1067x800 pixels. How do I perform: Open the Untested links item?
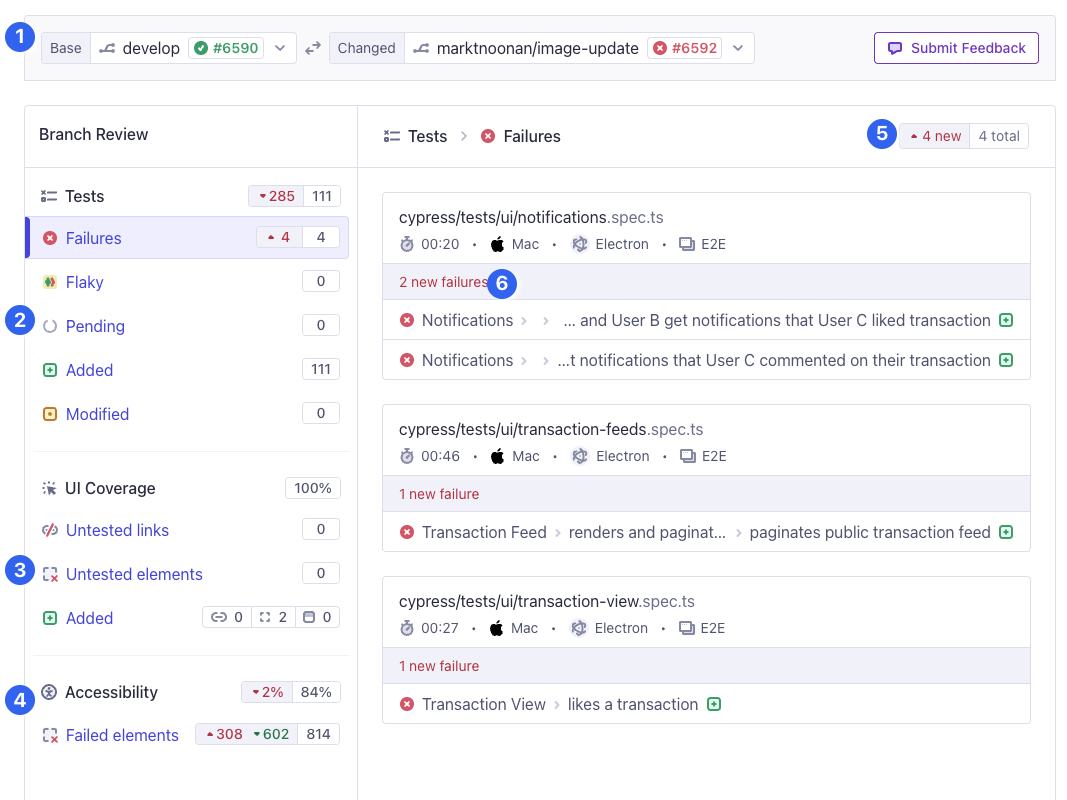(x=117, y=530)
